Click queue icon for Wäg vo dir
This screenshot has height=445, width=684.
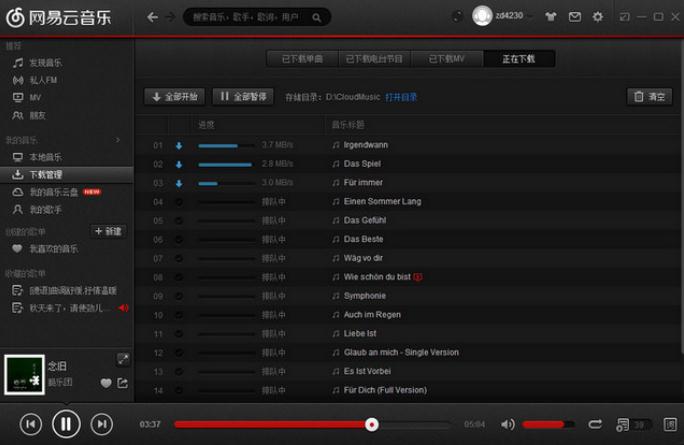coord(179,258)
